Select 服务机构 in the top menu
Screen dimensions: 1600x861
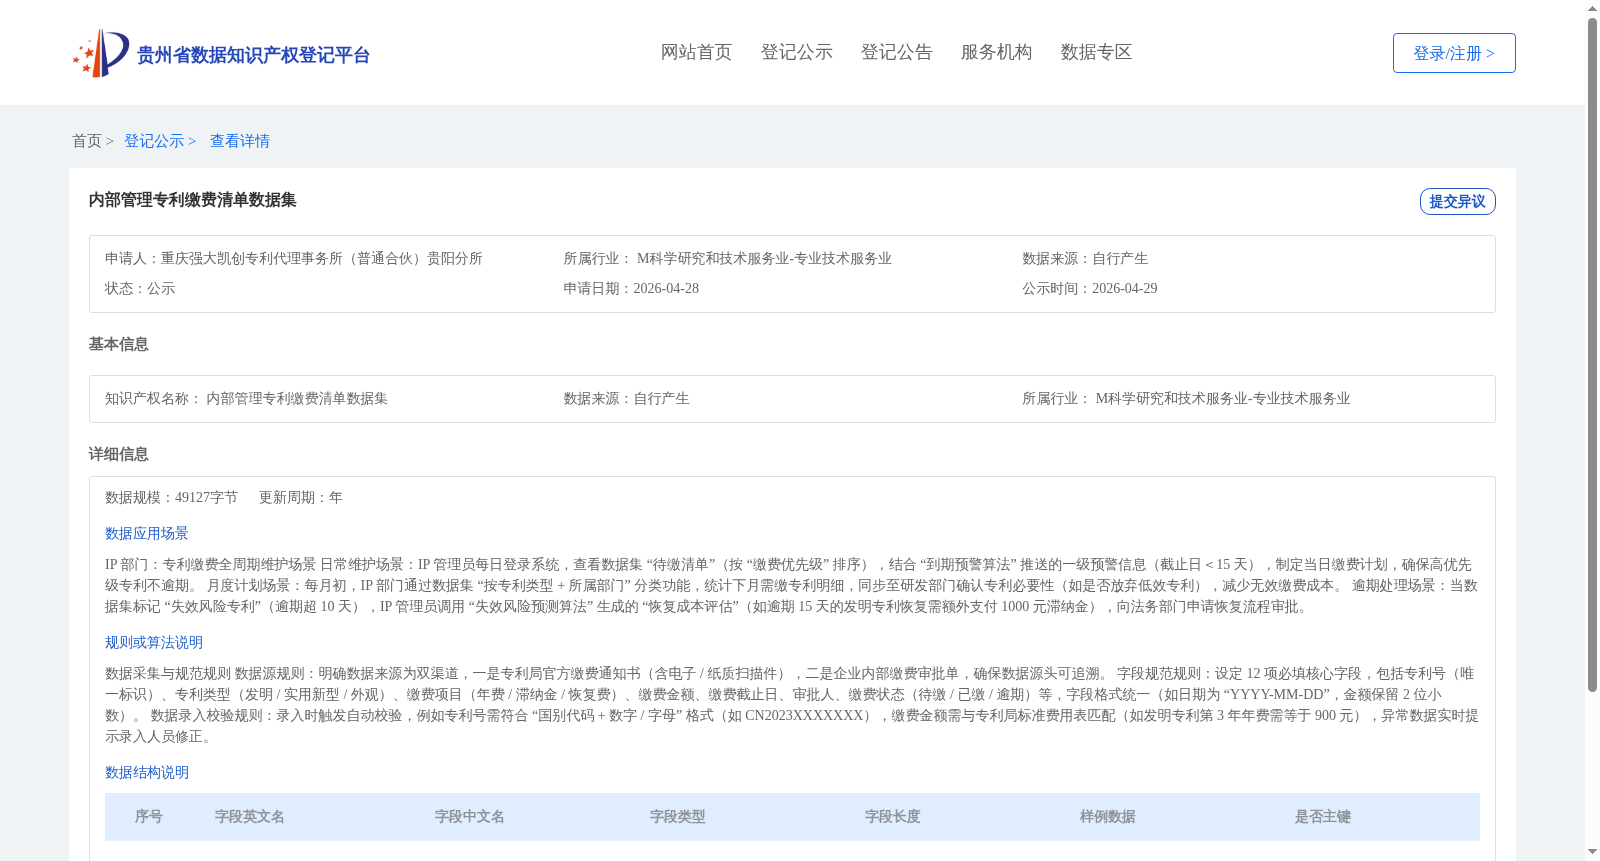(x=996, y=52)
